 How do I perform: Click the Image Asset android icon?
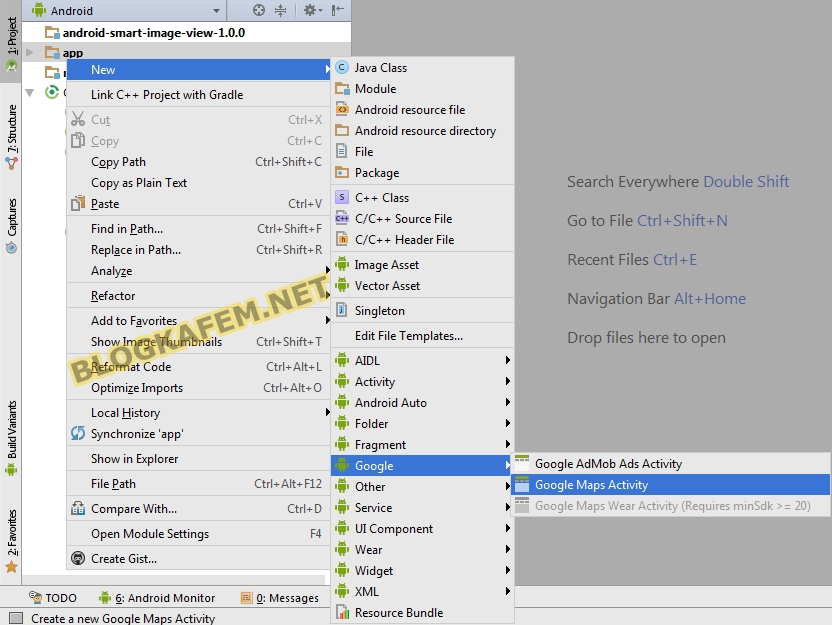coord(342,264)
